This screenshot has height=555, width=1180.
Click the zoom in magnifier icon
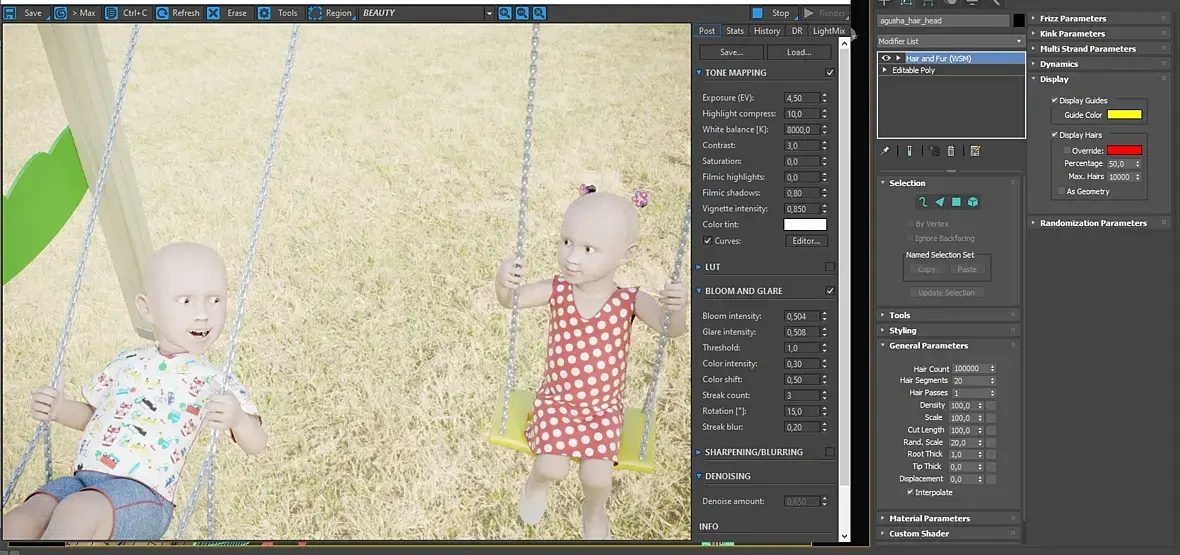pyautogui.click(x=505, y=13)
